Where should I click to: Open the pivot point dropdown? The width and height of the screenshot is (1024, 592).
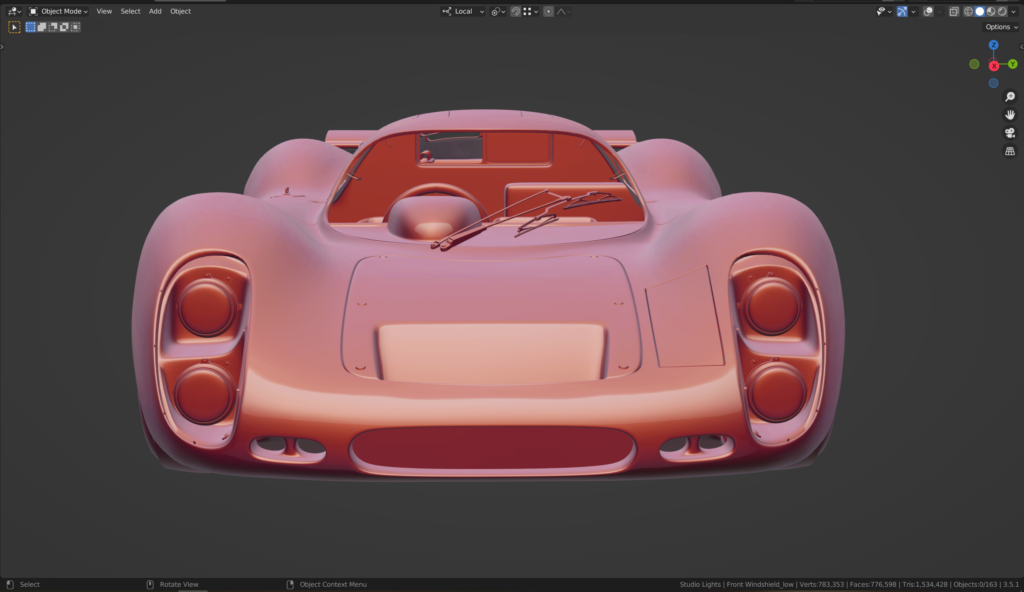coord(498,11)
